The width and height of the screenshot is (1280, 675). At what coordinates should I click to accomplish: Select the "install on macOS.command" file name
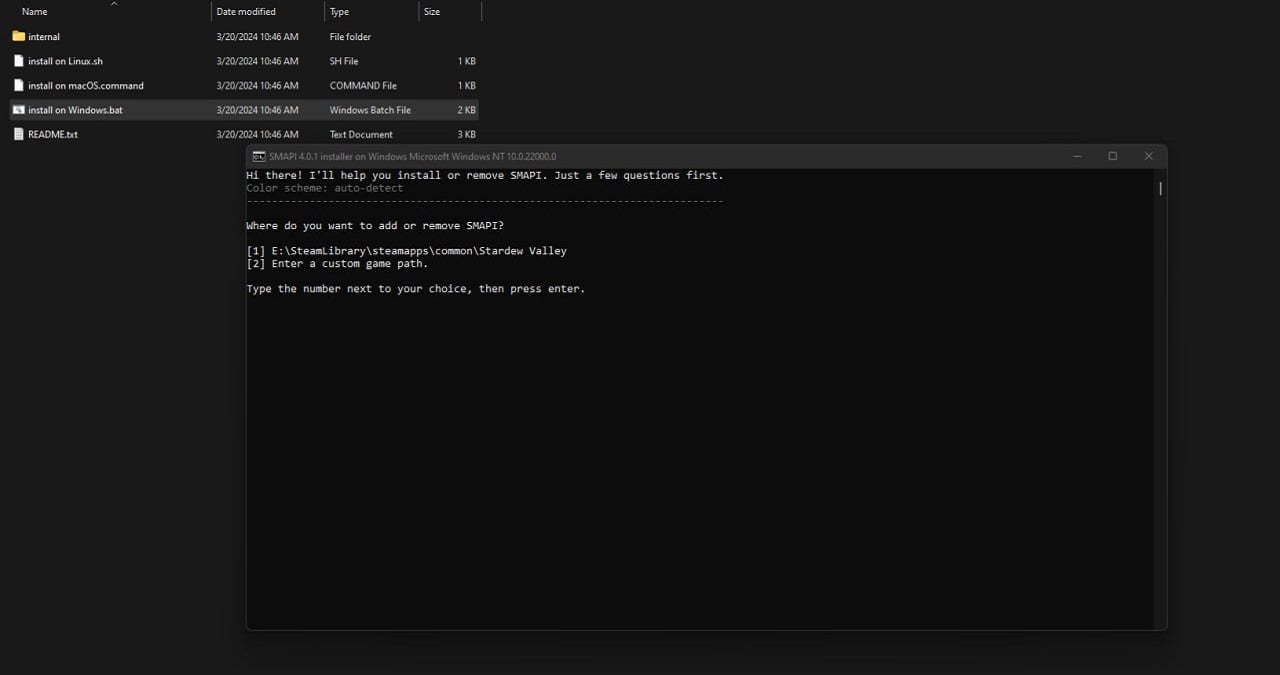pos(86,86)
